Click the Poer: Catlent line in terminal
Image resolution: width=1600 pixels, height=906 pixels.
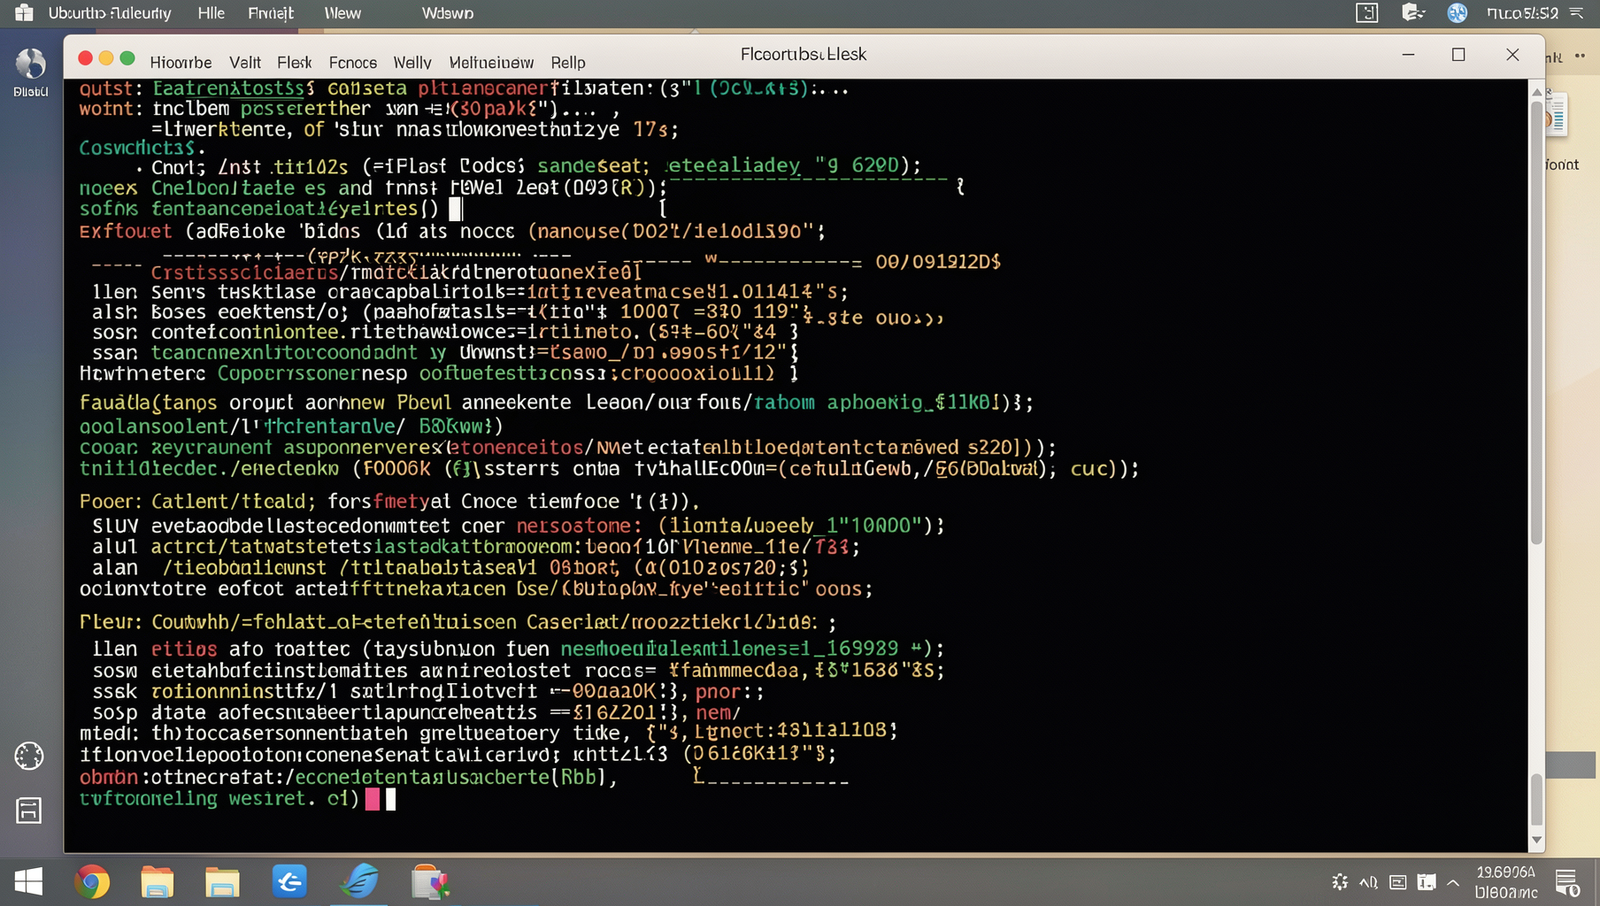[389, 501]
